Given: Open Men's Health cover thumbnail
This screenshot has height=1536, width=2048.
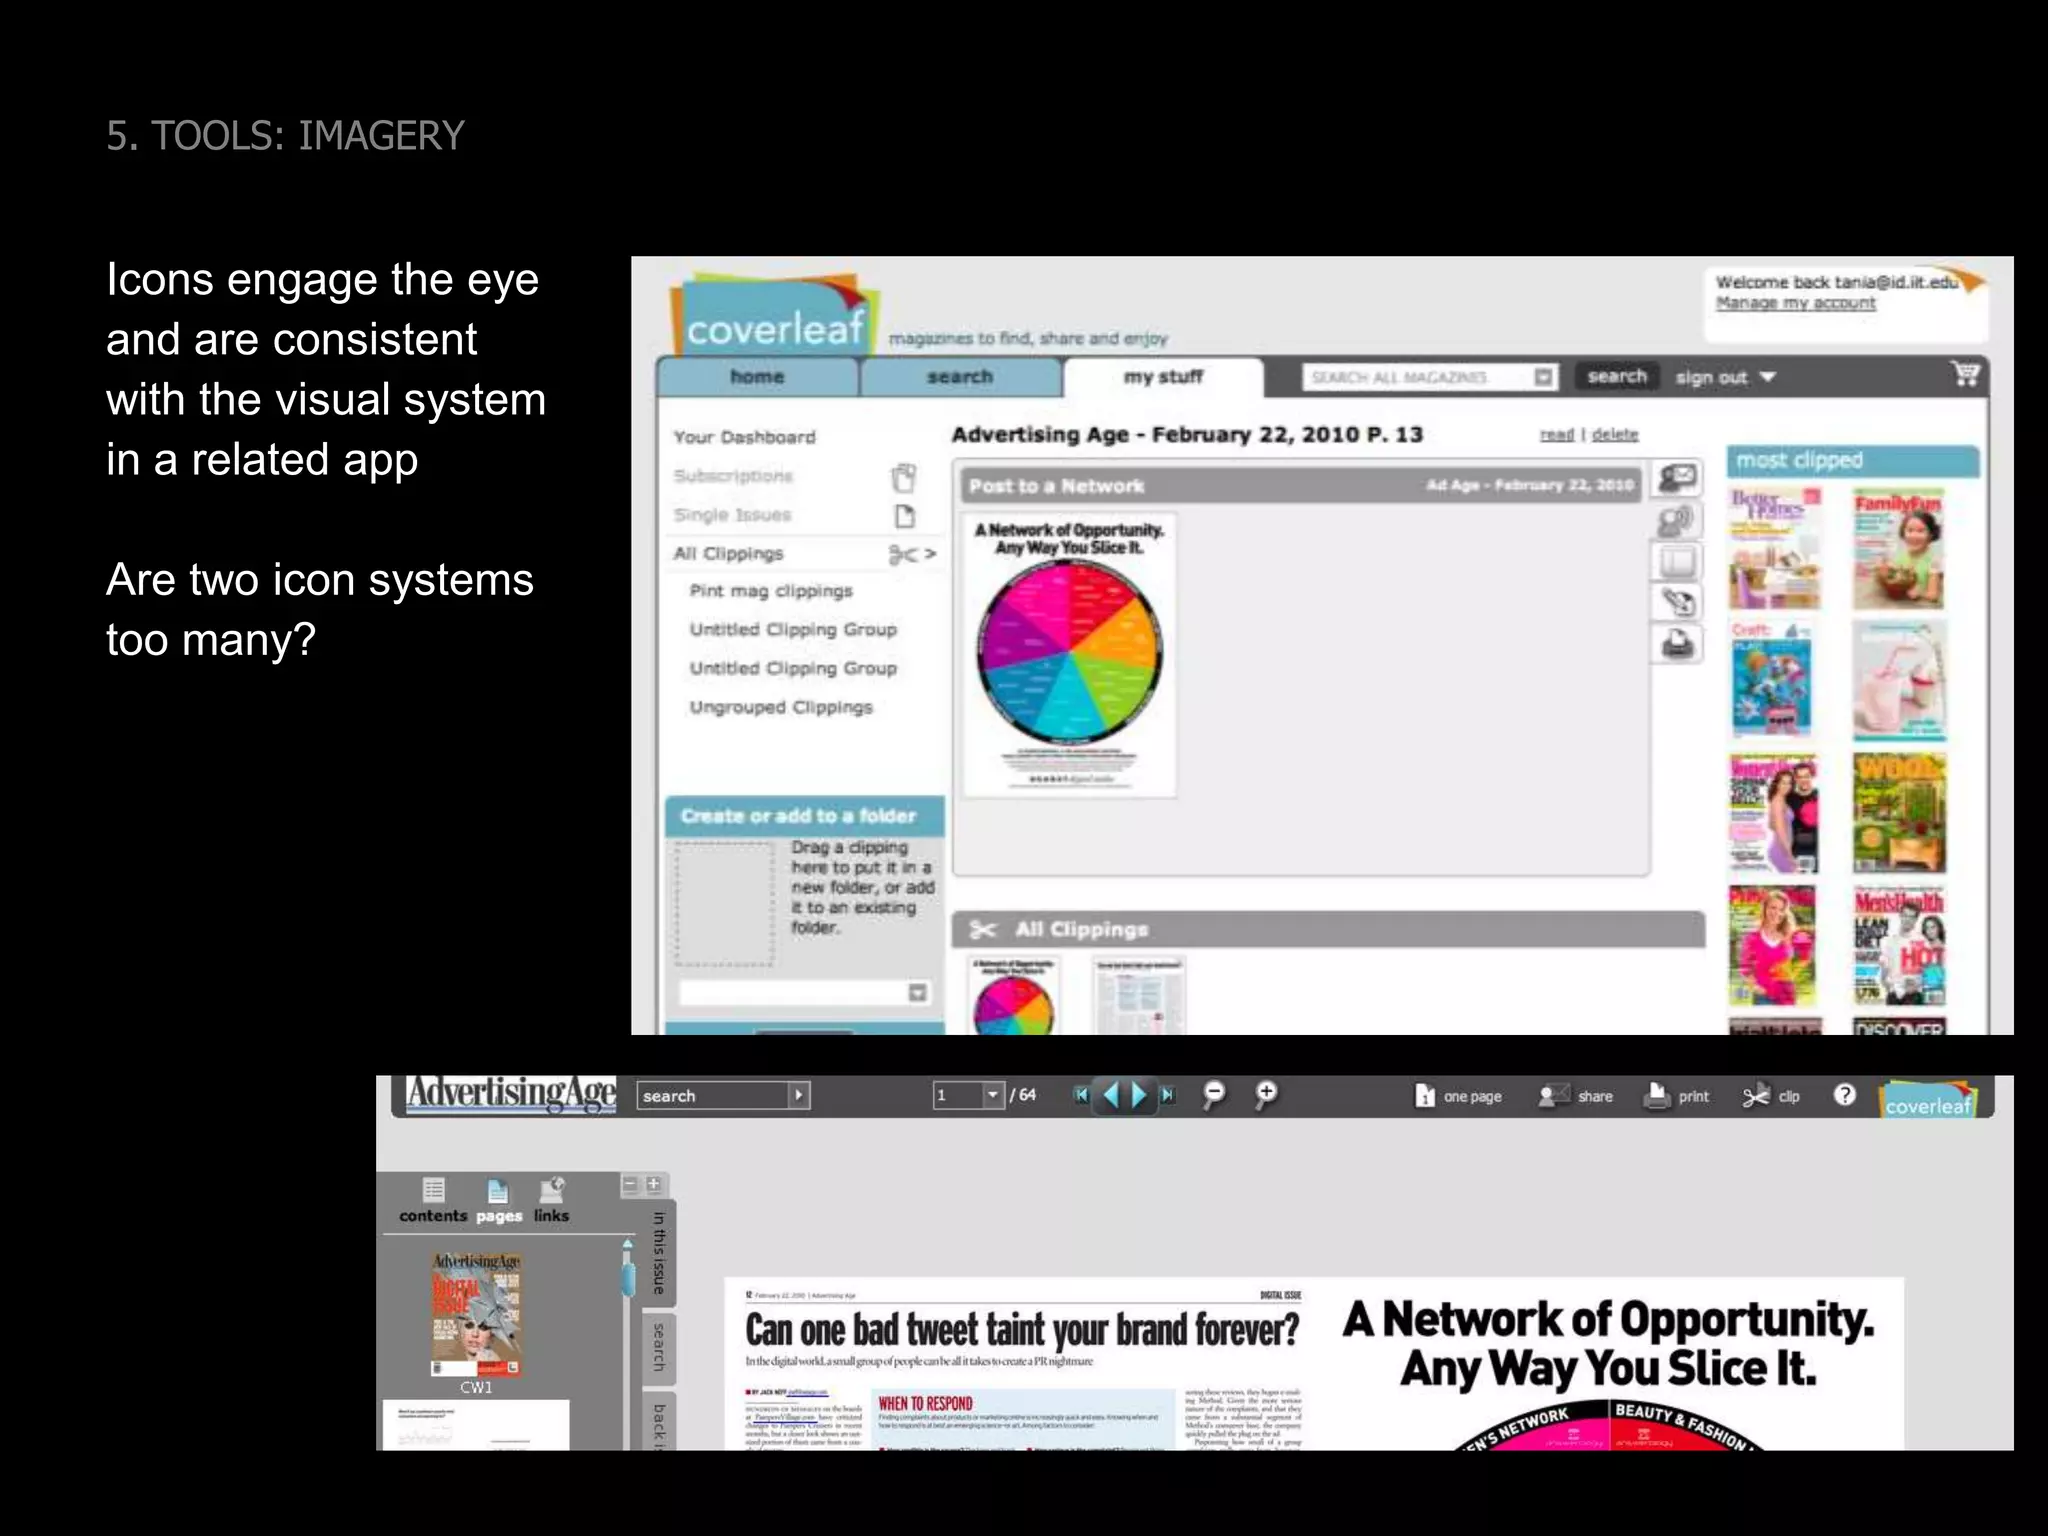Looking at the screenshot, I should pos(1899,946).
